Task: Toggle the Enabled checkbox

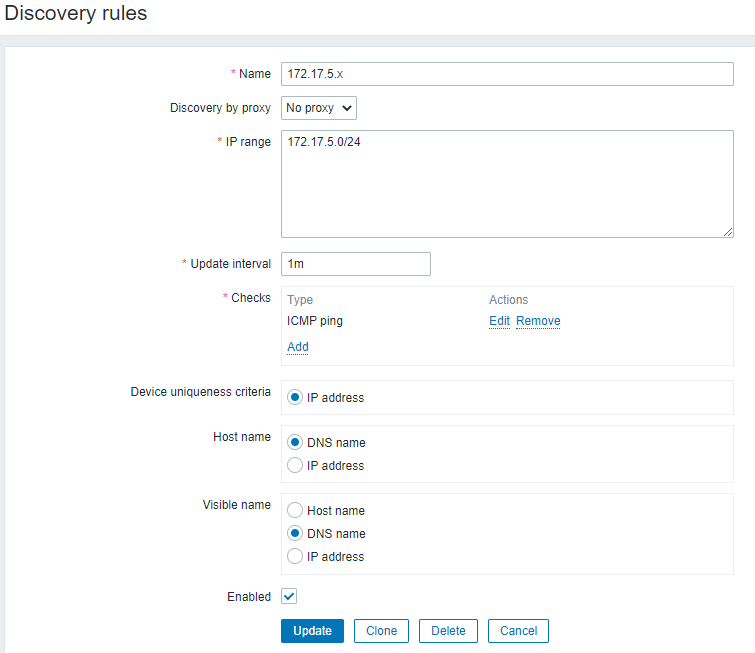Action: (289, 596)
